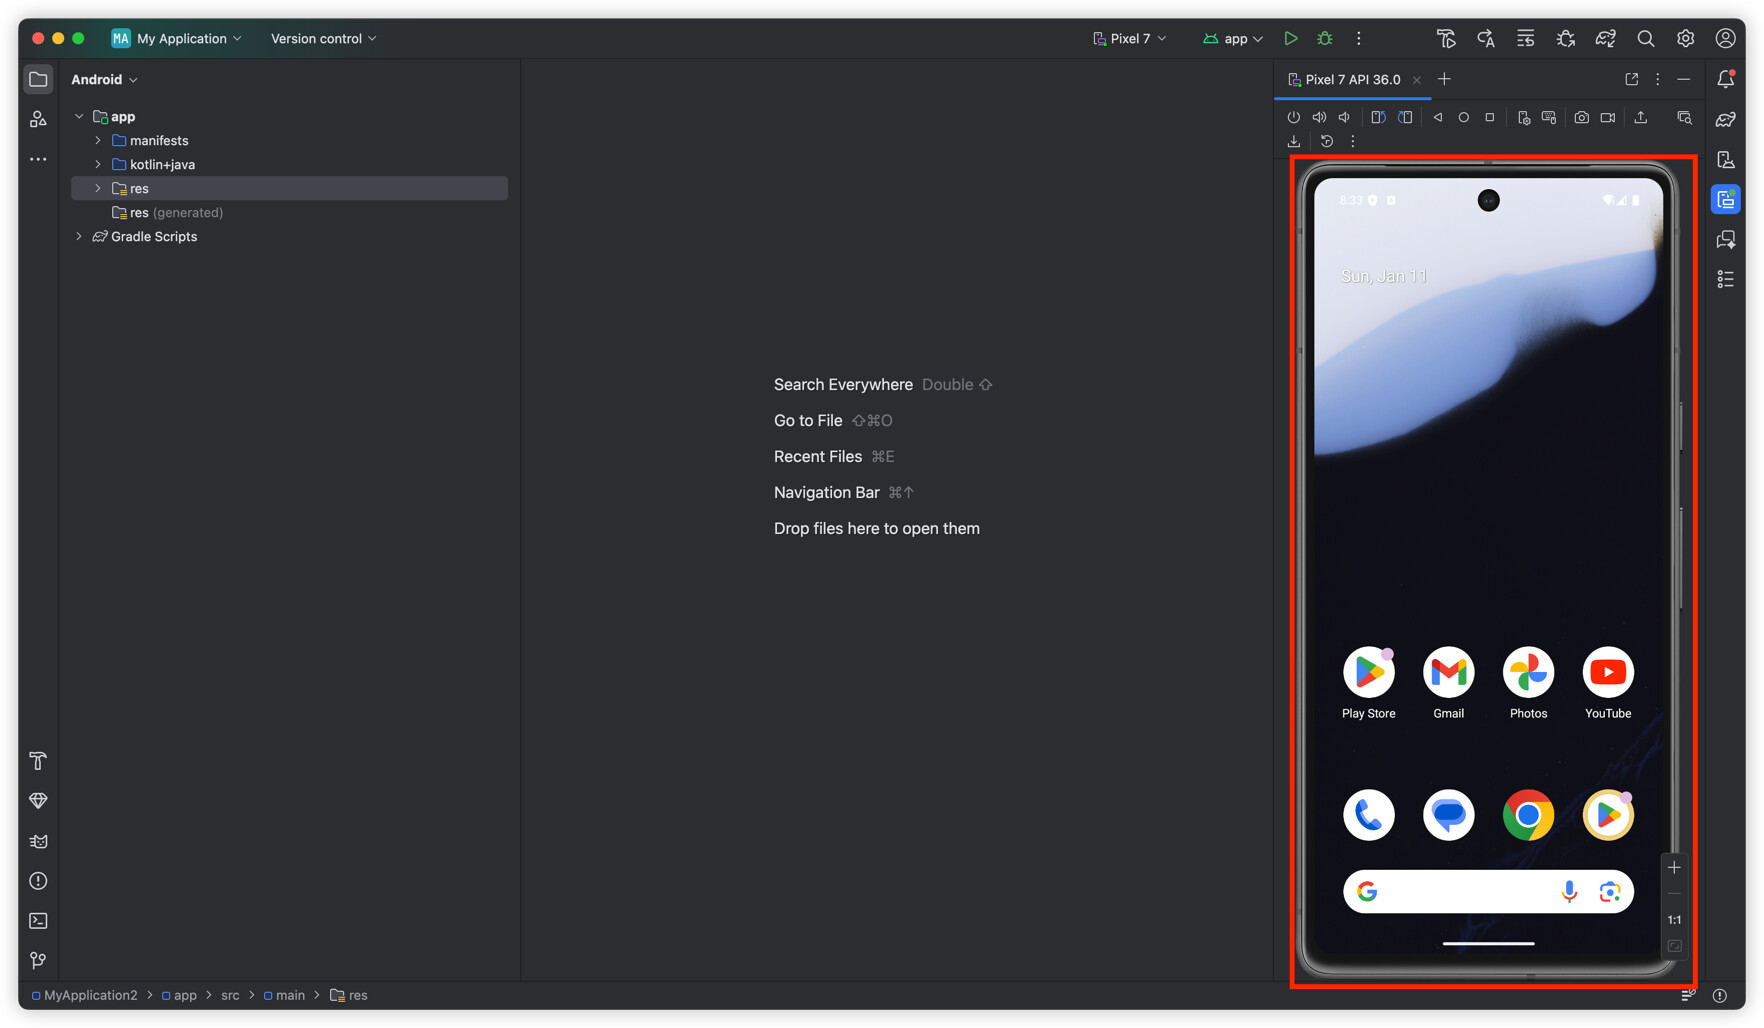Expand the Gradle Scripts node

pos(79,237)
